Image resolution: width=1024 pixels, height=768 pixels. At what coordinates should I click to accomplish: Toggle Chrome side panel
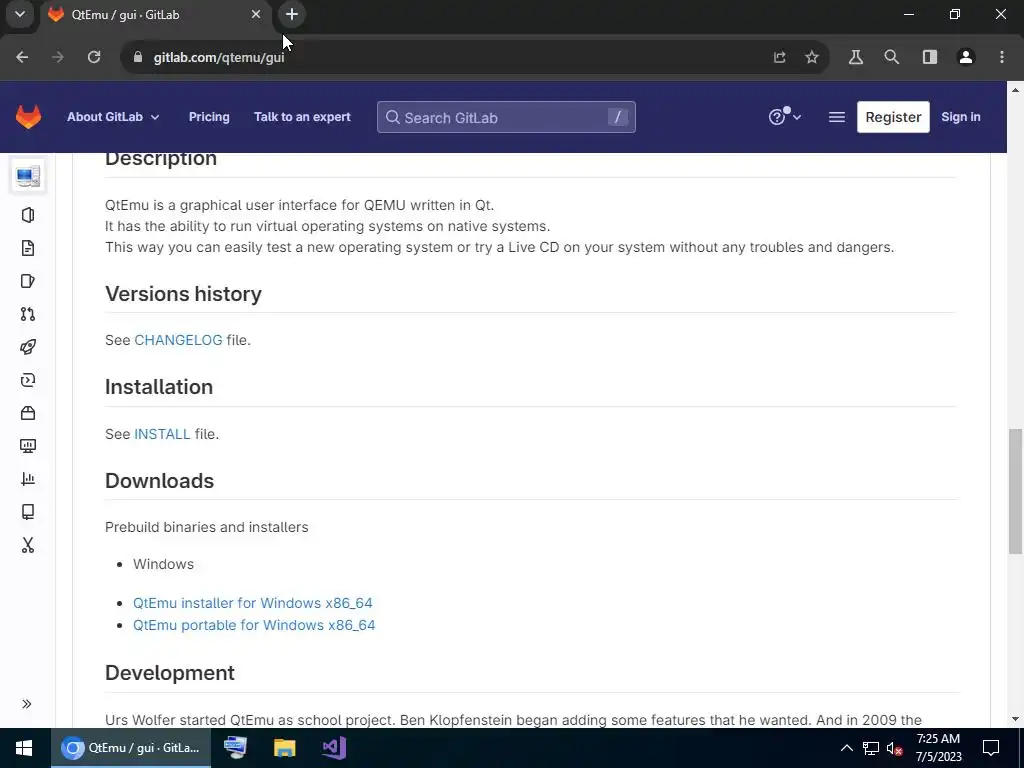click(x=930, y=57)
